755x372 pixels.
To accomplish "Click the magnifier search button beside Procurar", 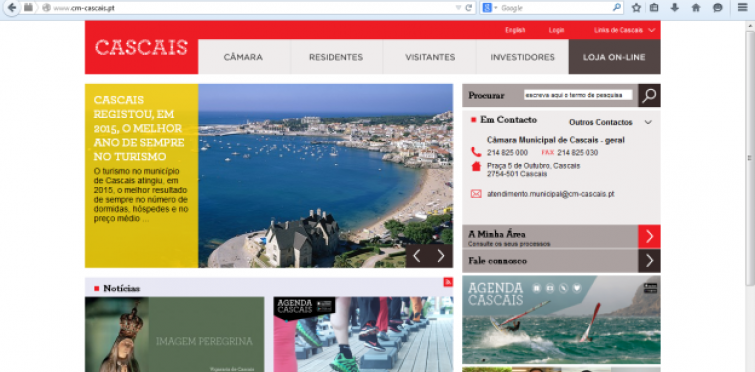I will (x=649, y=95).
